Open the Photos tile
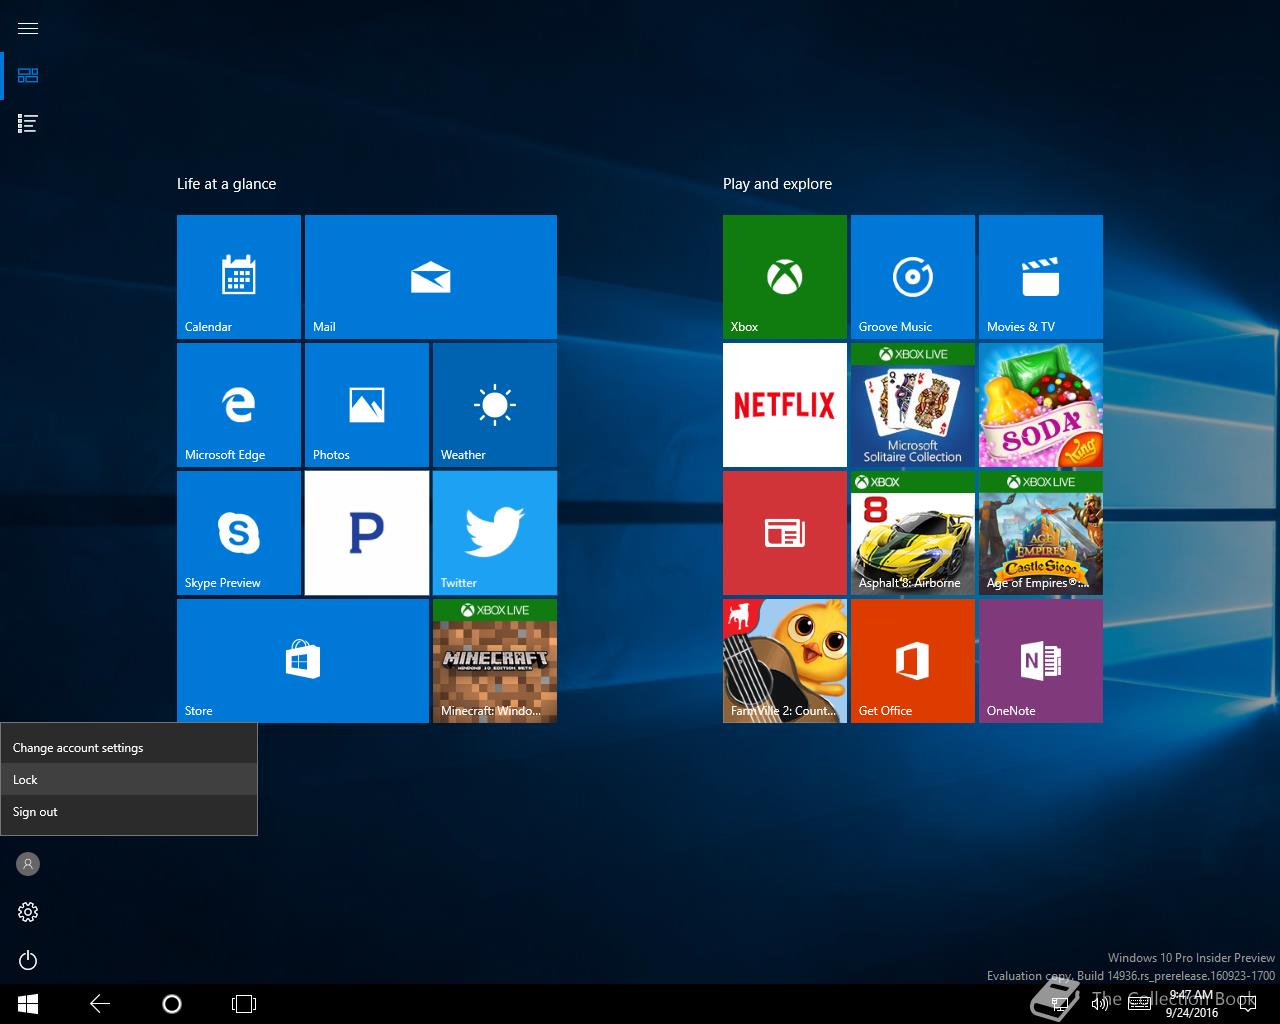Viewport: 1280px width, 1024px height. point(367,405)
